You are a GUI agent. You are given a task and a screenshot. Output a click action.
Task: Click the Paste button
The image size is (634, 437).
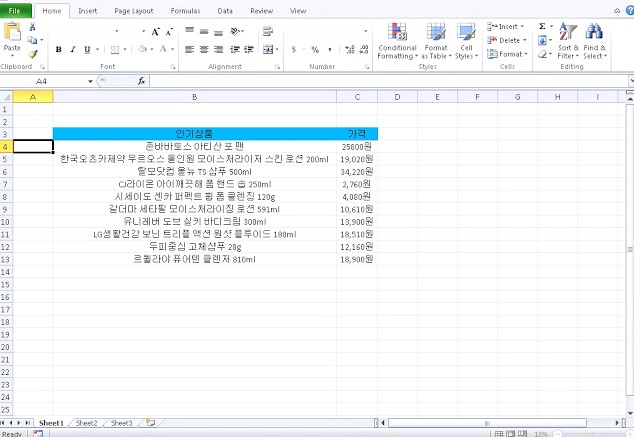pyautogui.click(x=12, y=39)
